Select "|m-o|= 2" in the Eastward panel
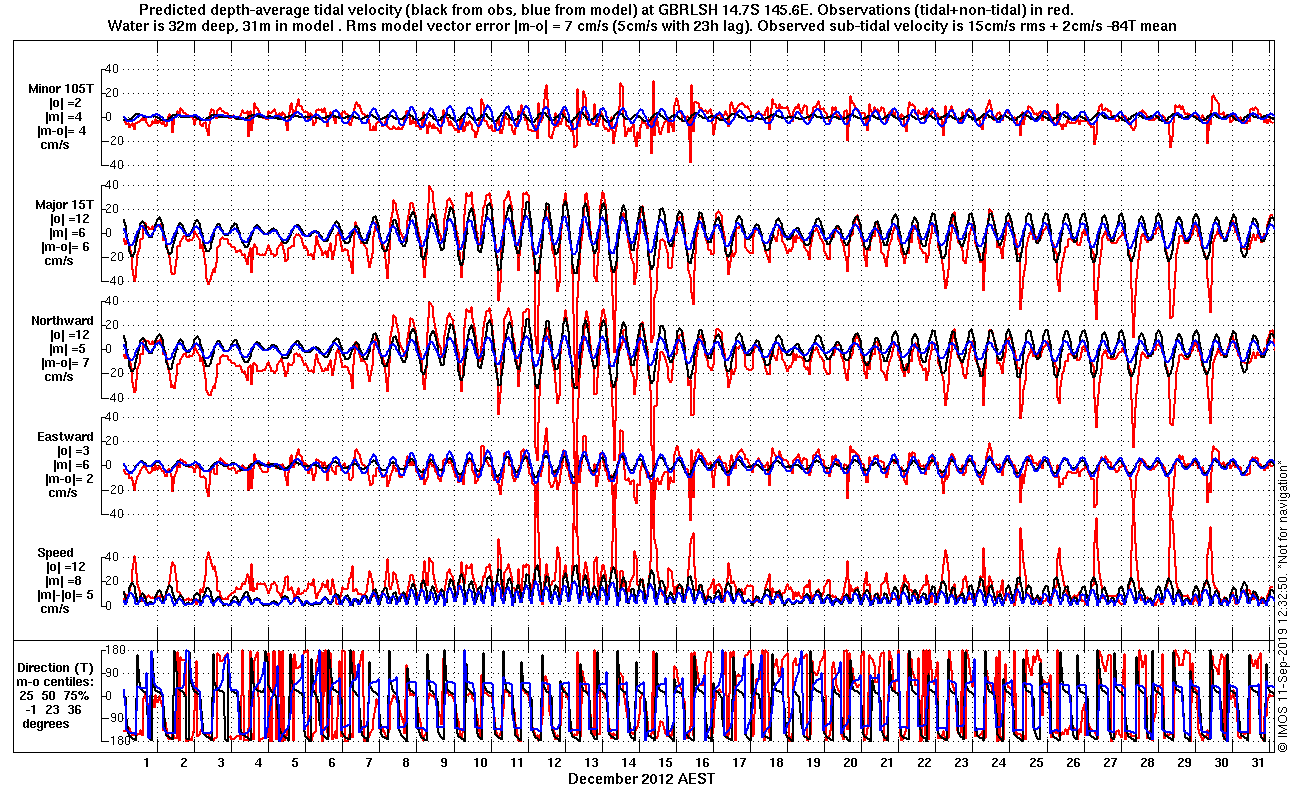 click(x=68, y=479)
